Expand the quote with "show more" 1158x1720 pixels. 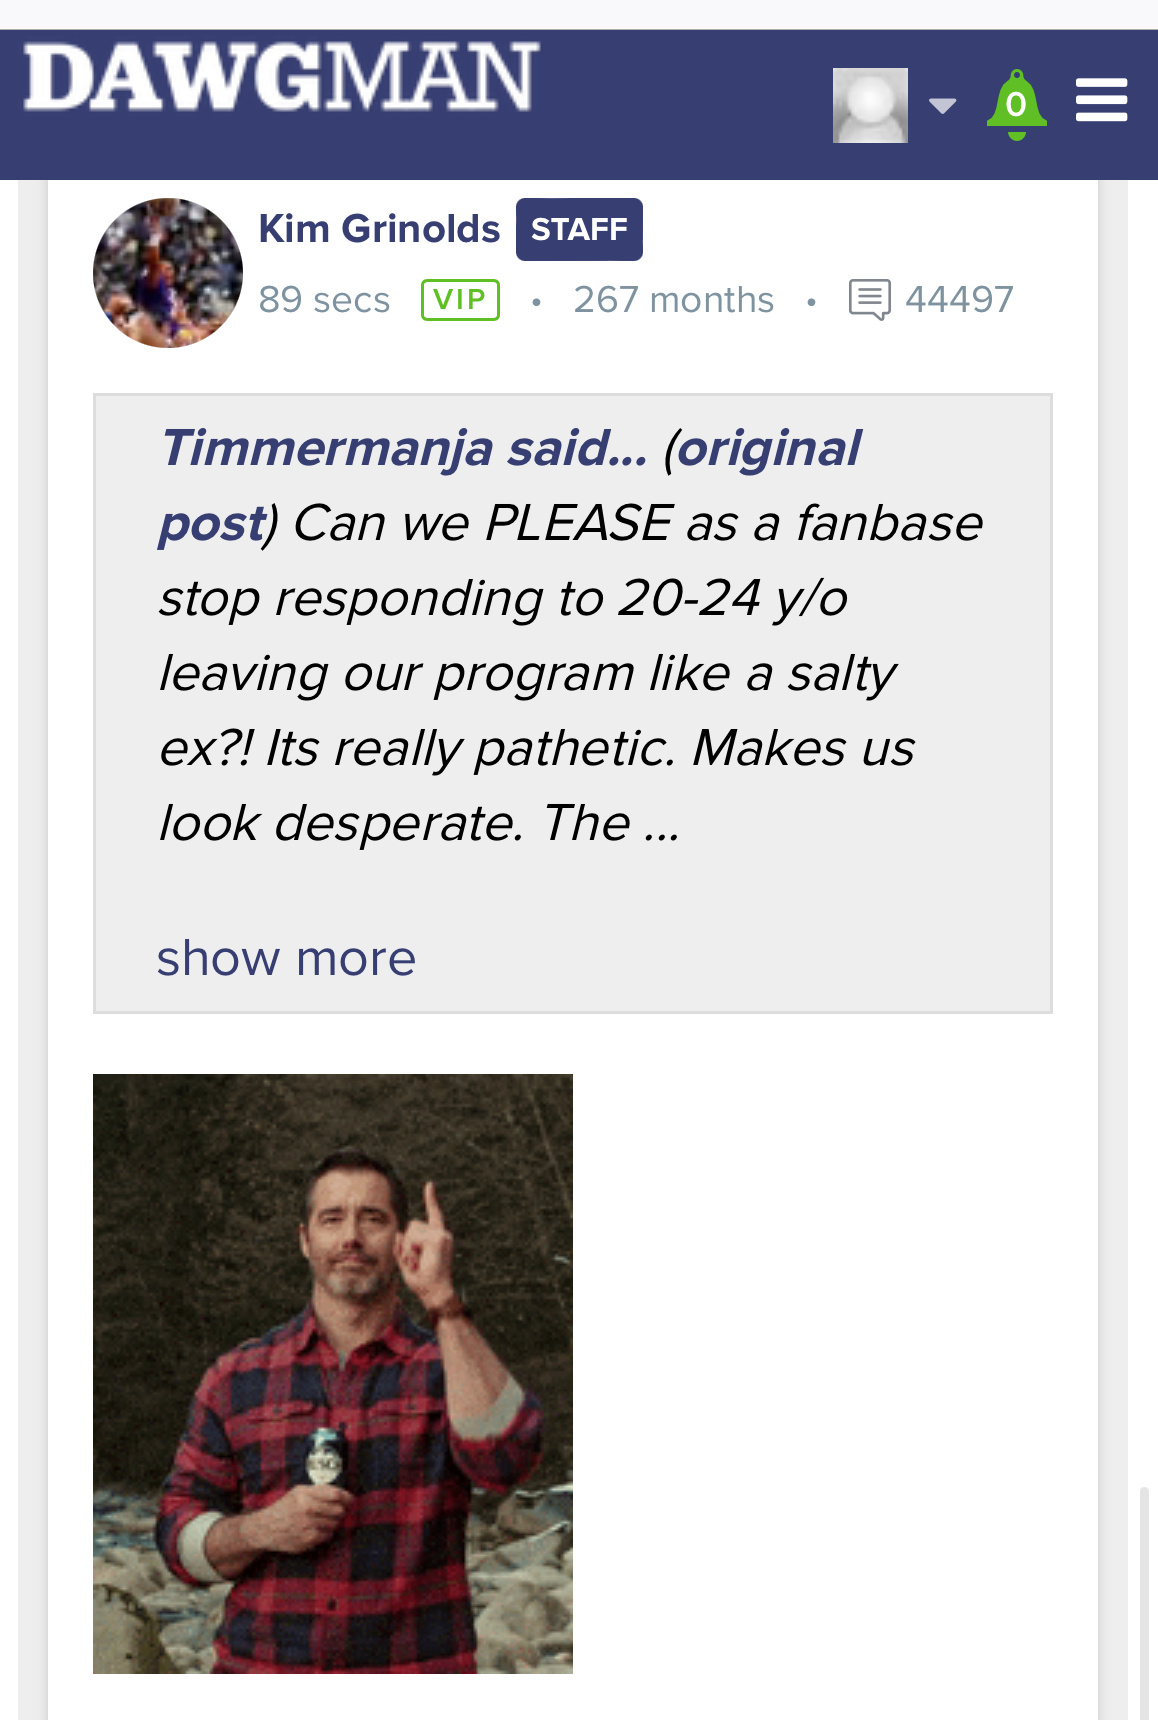point(286,958)
